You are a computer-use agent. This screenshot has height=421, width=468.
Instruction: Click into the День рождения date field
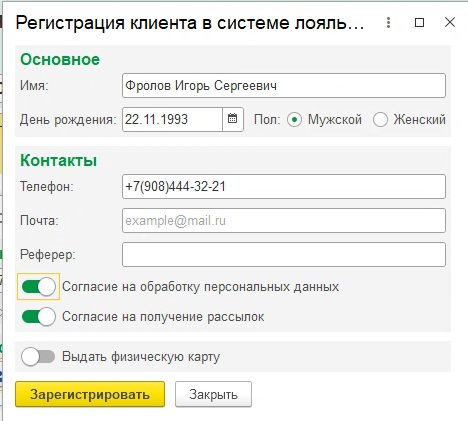click(x=172, y=119)
